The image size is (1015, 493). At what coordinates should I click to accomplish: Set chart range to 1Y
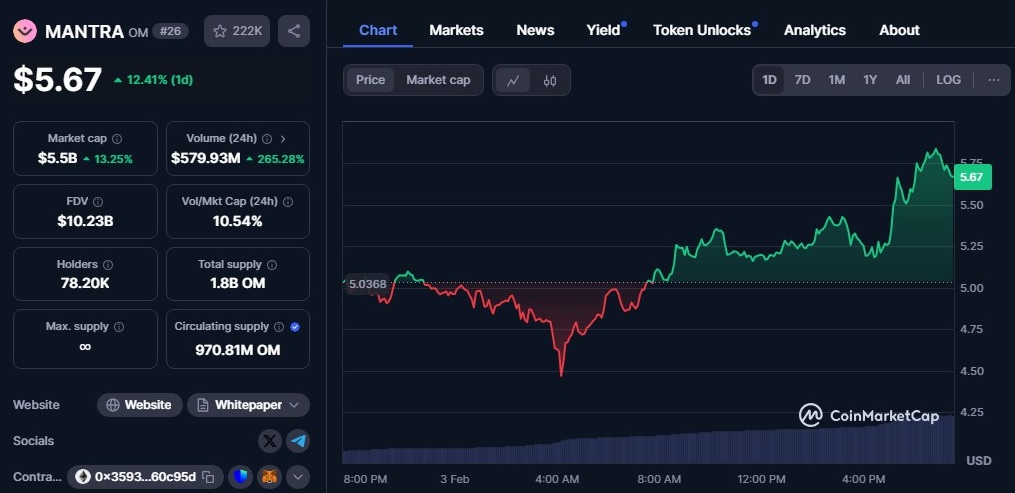click(870, 80)
